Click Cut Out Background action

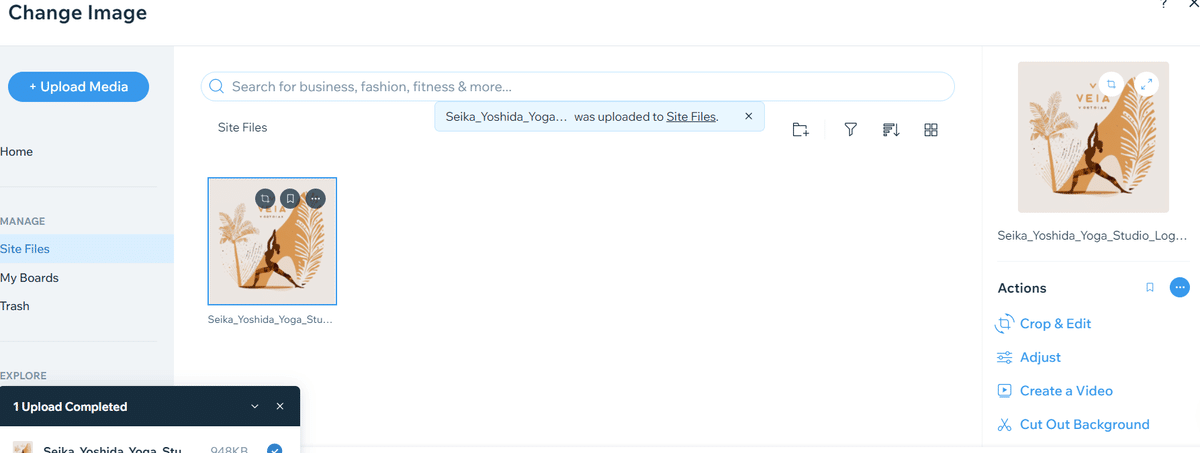tap(1073, 424)
